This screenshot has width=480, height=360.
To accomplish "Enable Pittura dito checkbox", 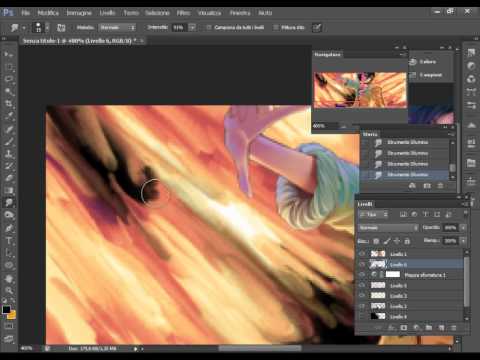I will pos(276,28).
